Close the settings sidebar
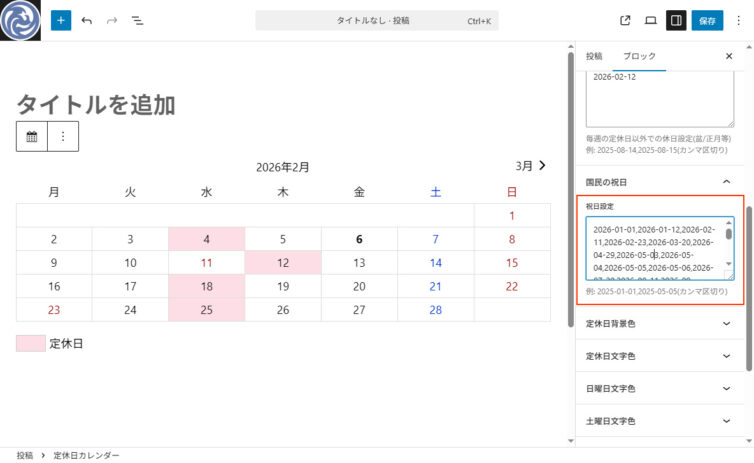754x463 pixels. click(x=728, y=56)
